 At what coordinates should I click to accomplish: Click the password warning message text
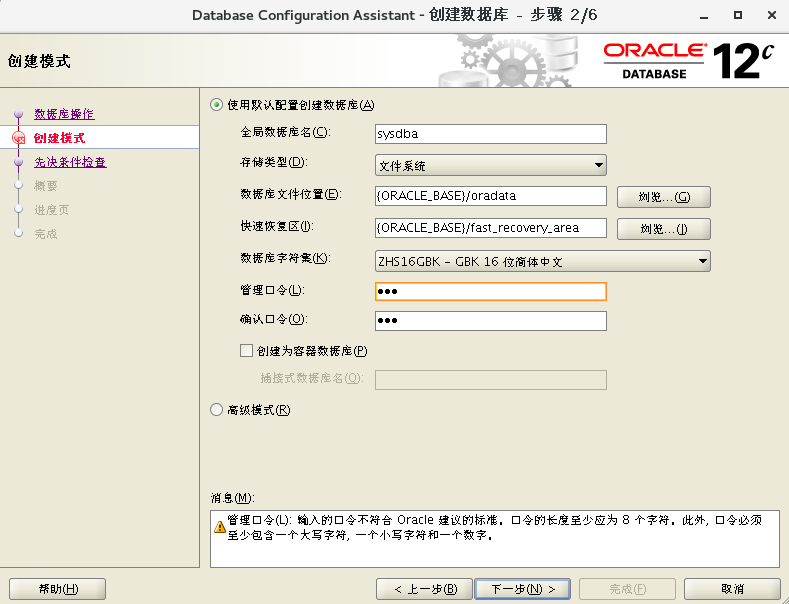click(495, 527)
